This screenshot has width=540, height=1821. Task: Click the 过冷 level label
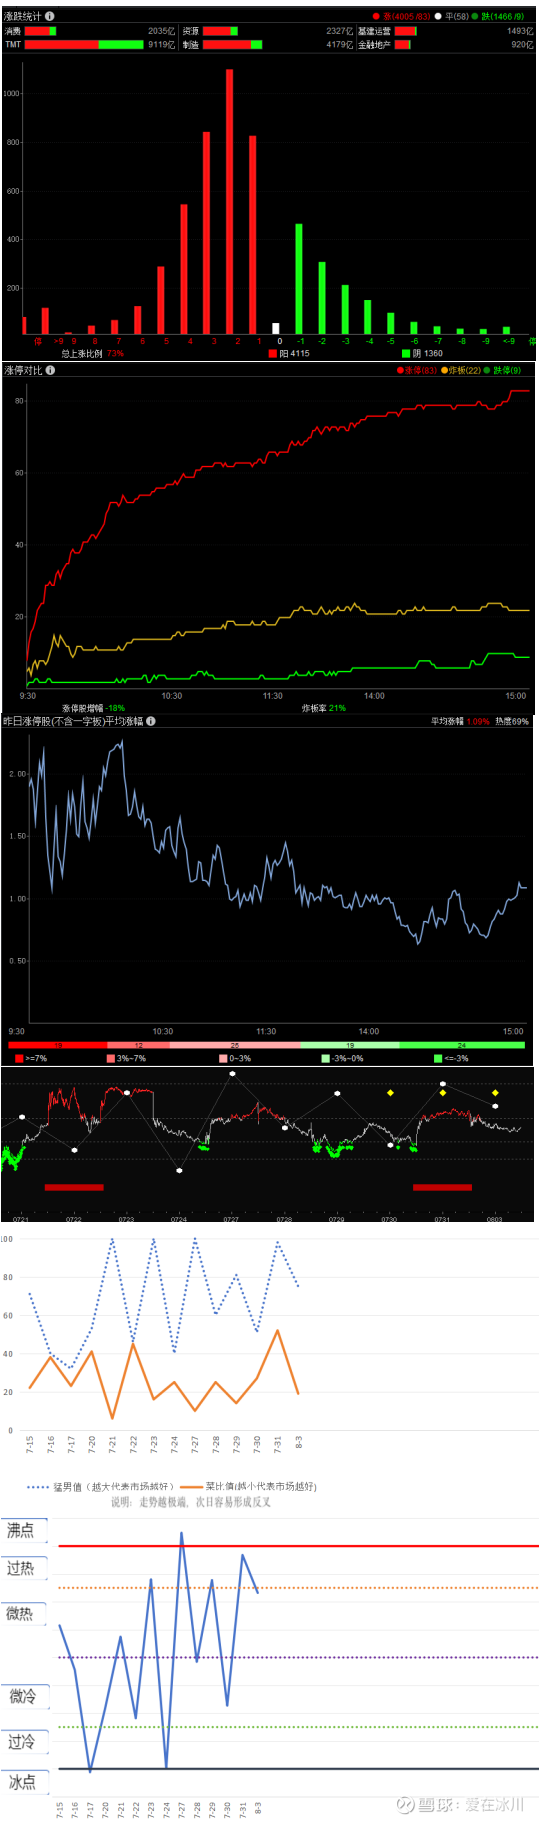[22, 1741]
